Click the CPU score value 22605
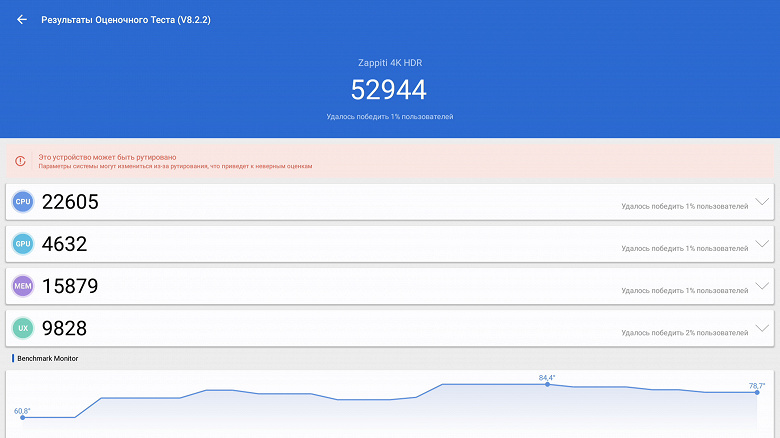The width and height of the screenshot is (780, 438). coord(70,202)
